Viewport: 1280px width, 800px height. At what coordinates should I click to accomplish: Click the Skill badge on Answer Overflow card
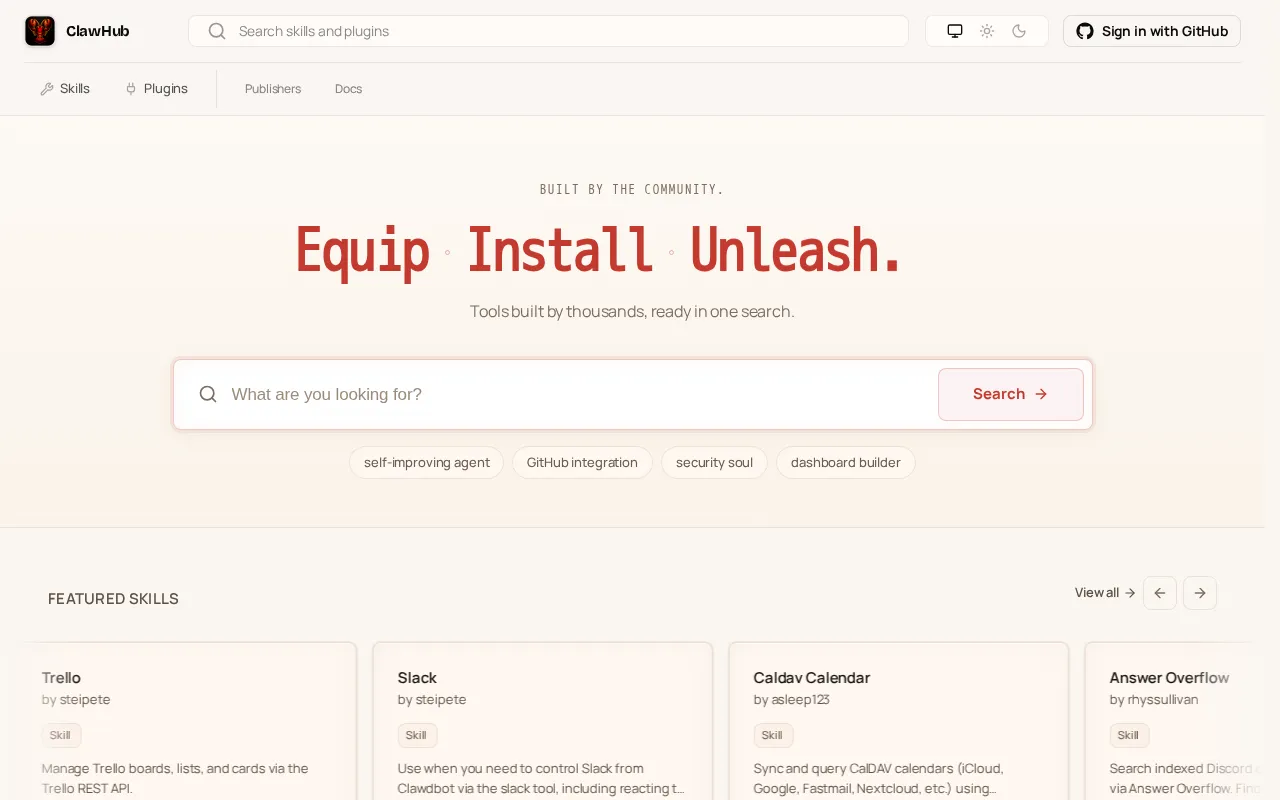pos(1129,735)
